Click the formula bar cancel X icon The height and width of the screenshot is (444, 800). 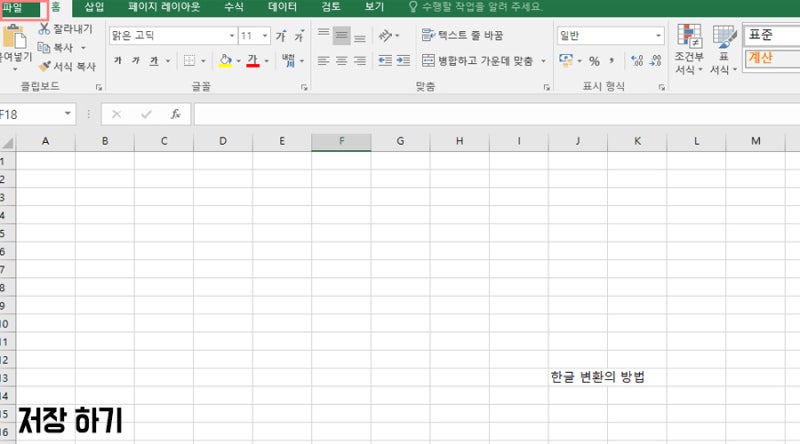tap(116, 114)
